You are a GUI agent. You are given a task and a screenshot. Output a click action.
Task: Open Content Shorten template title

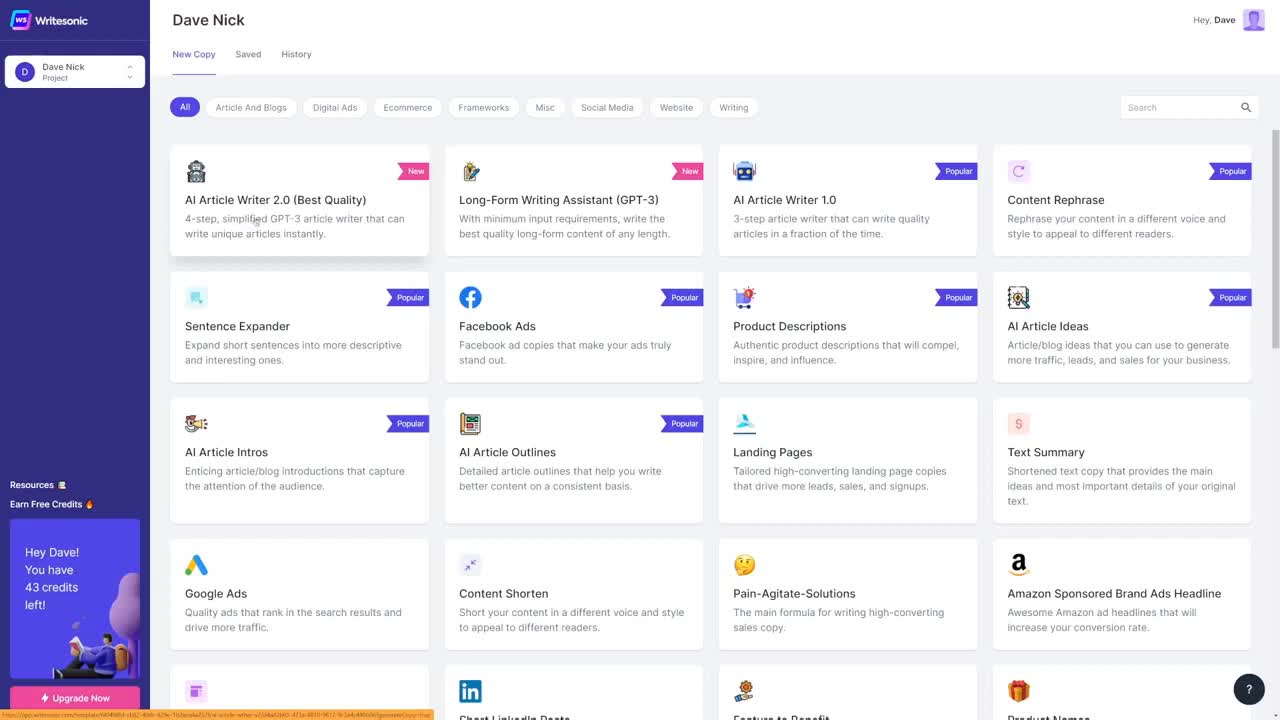(503, 593)
